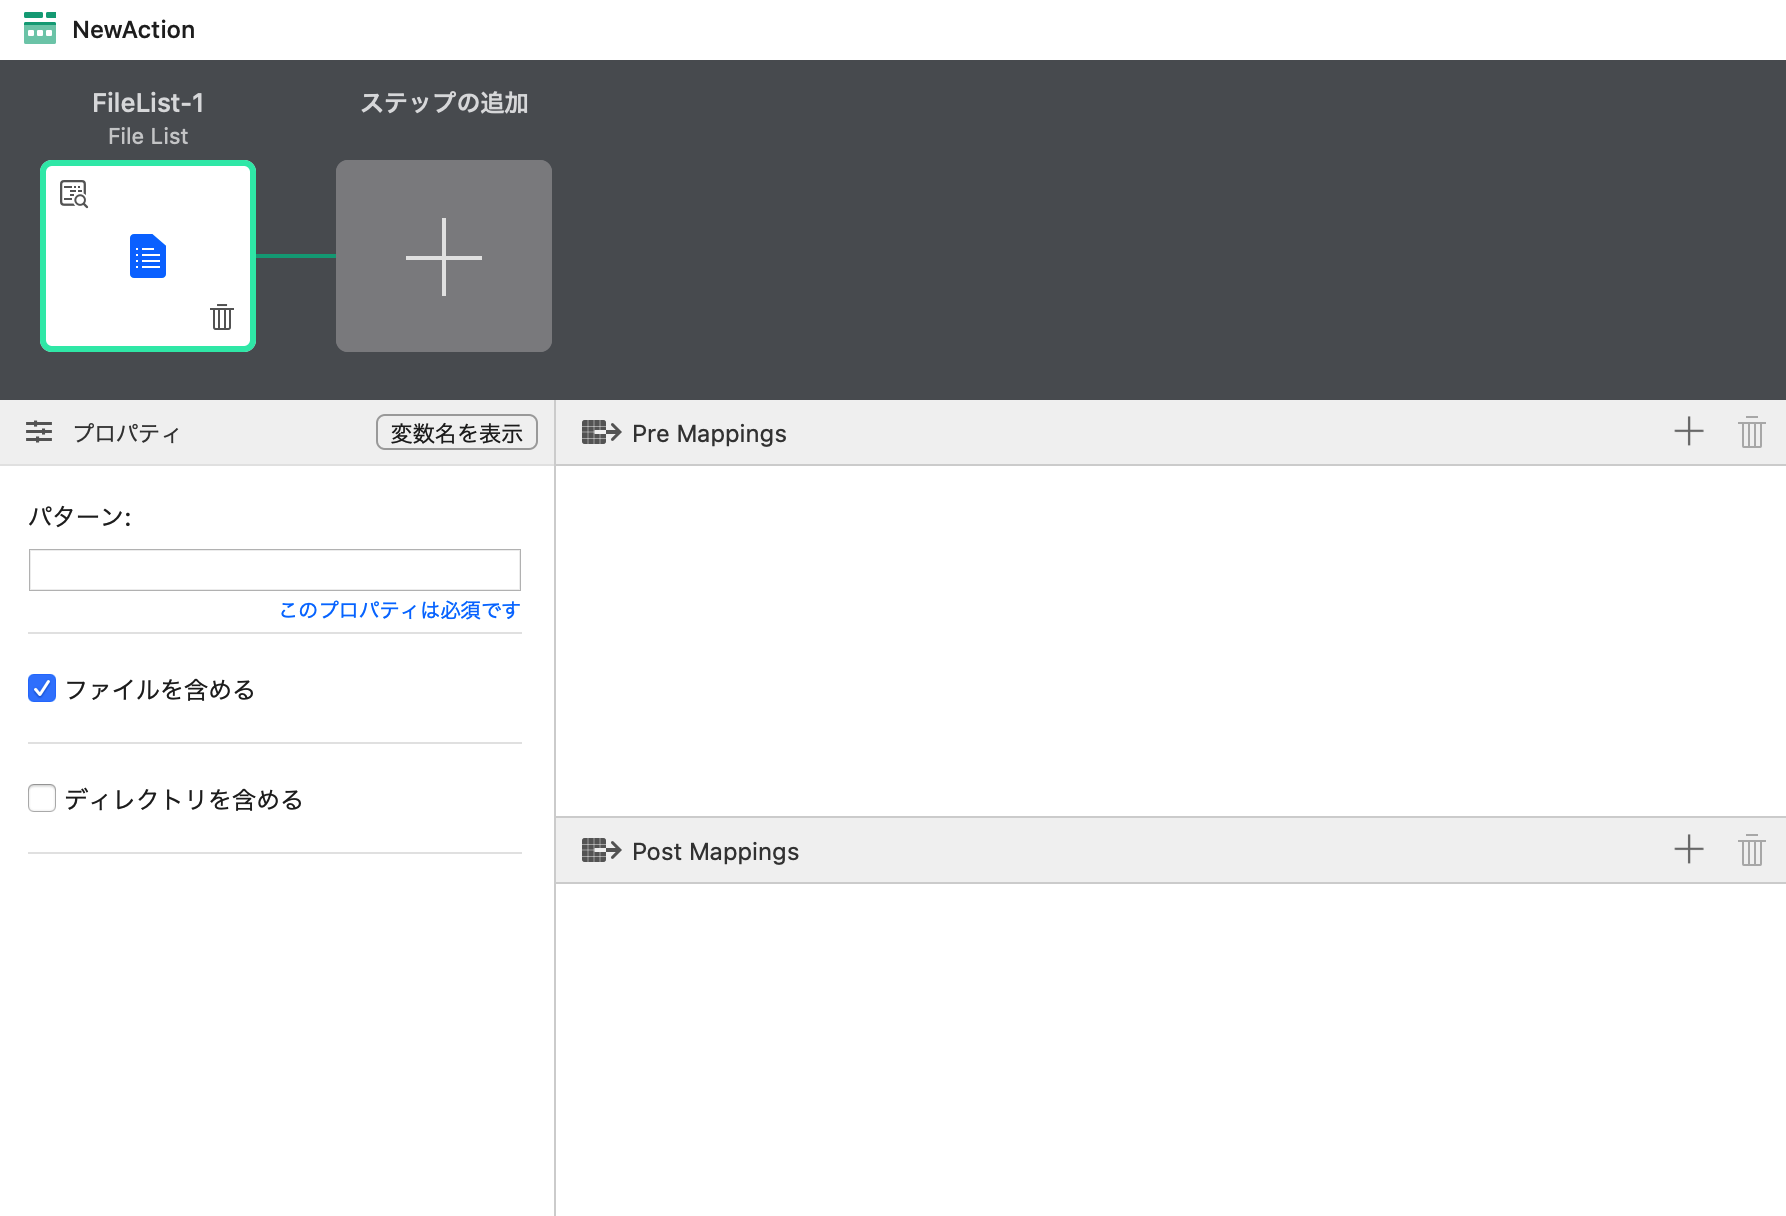Click inside the パターン input field
The image size is (1786, 1216).
click(274, 568)
